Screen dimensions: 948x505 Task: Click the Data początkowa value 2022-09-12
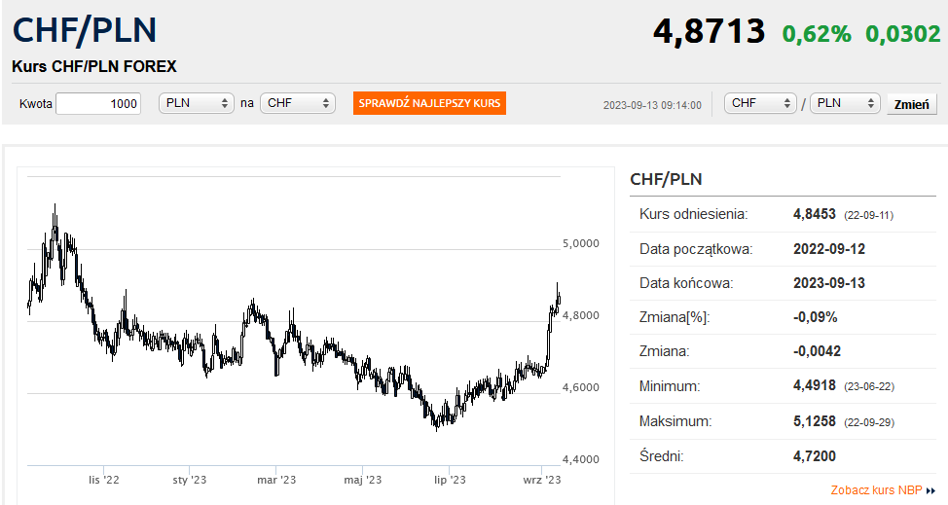829,249
